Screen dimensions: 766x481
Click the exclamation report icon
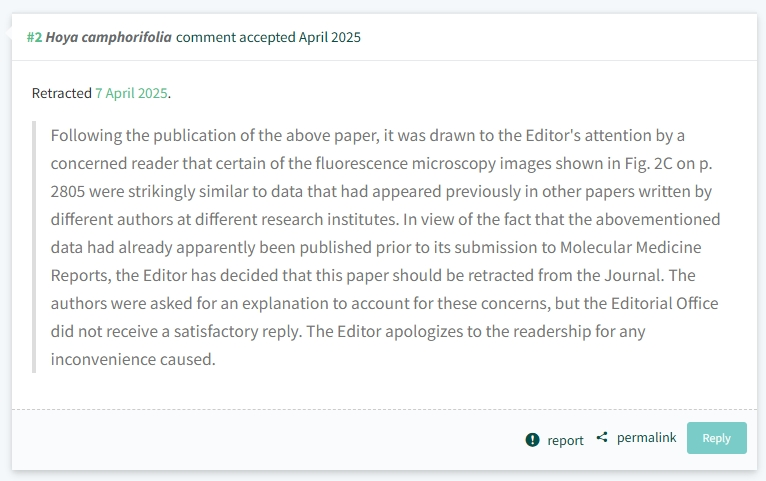(532, 440)
